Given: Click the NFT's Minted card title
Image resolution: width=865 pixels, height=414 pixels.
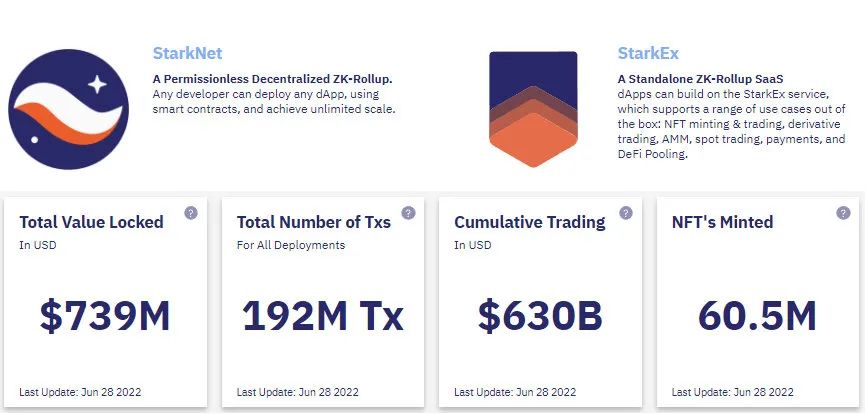Looking at the screenshot, I should click(x=722, y=222).
